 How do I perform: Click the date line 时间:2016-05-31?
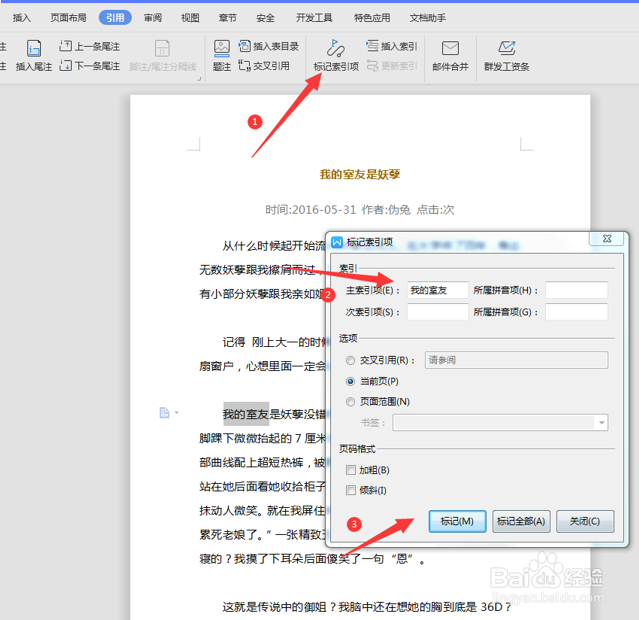[x=311, y=210]
